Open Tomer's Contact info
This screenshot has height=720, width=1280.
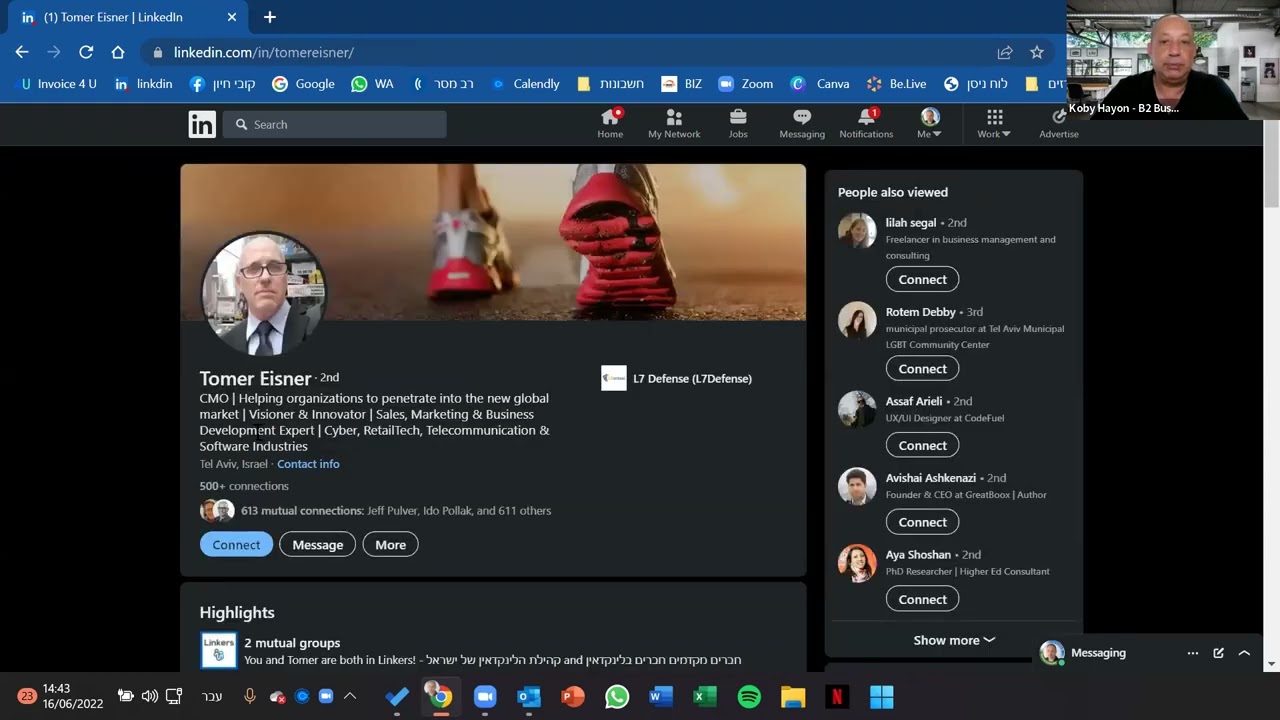[x=308, y=464]
